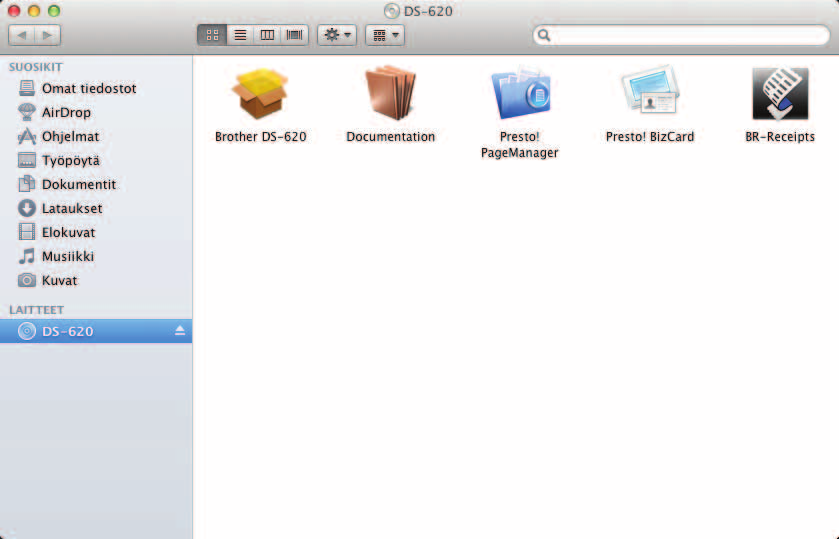Click the Documentation folder name label
Viewport: 839px width, 539px height.
point(391,137)
